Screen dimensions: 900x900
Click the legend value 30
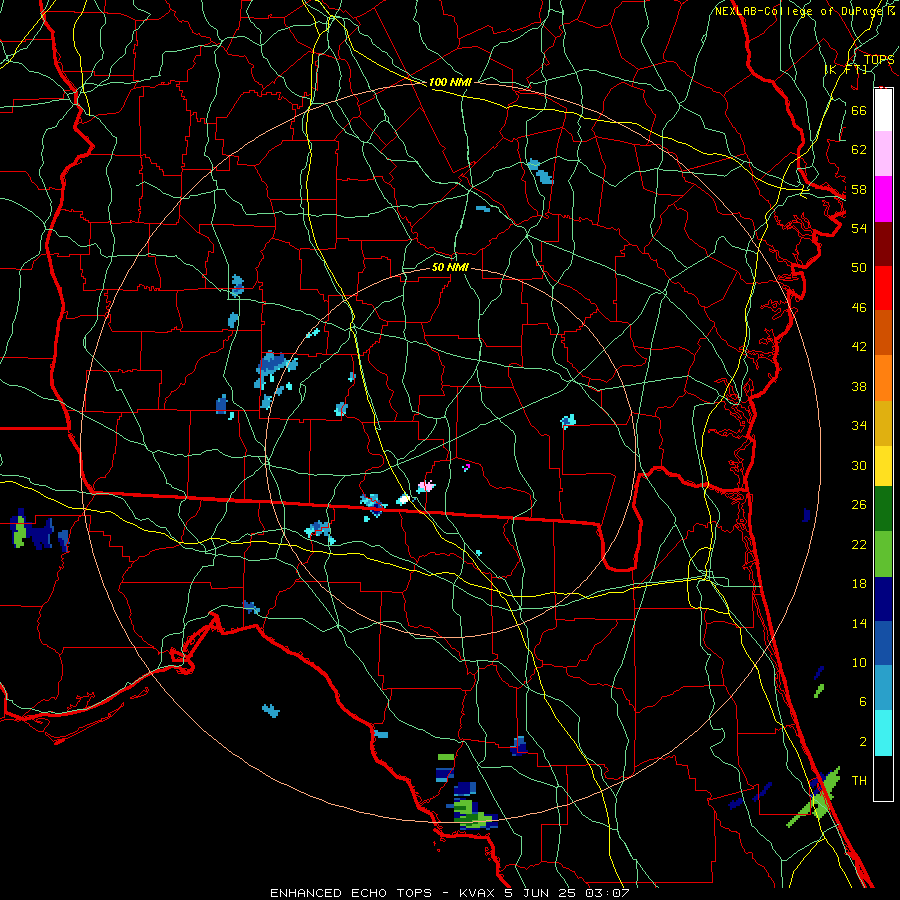click(x=859, y=465)
